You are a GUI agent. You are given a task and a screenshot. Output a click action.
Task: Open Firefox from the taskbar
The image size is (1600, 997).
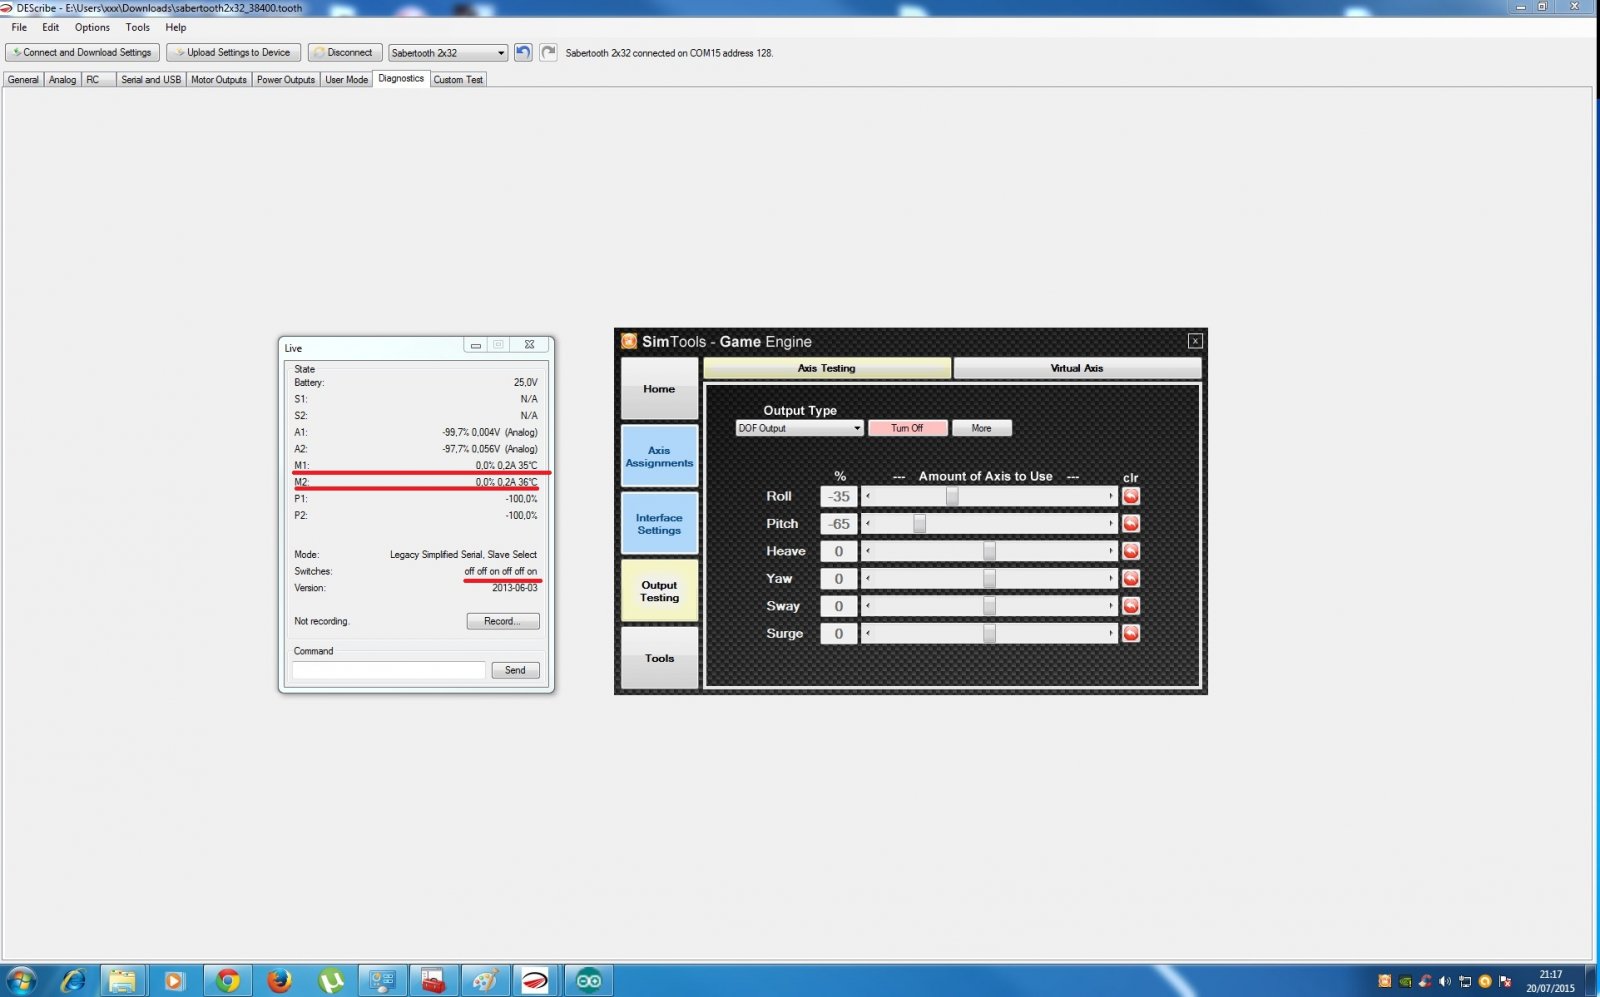pyautogui.click(x=279, y=981)
